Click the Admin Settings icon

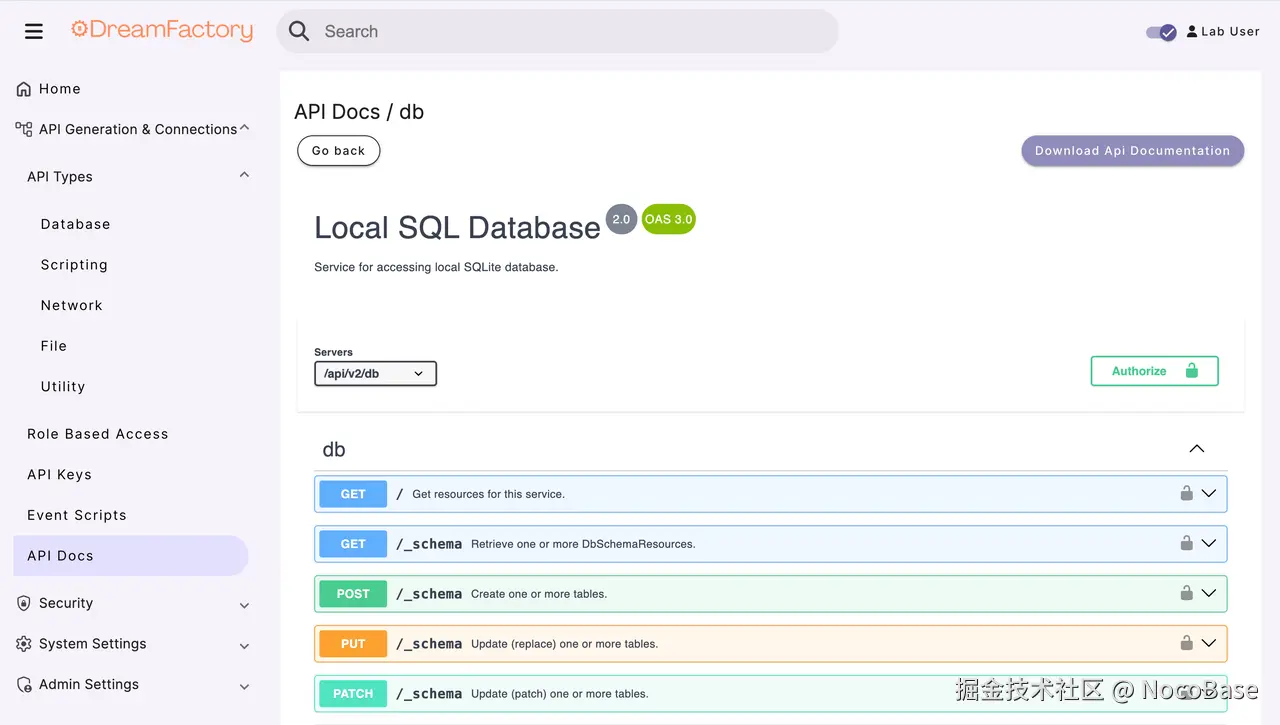24,685
